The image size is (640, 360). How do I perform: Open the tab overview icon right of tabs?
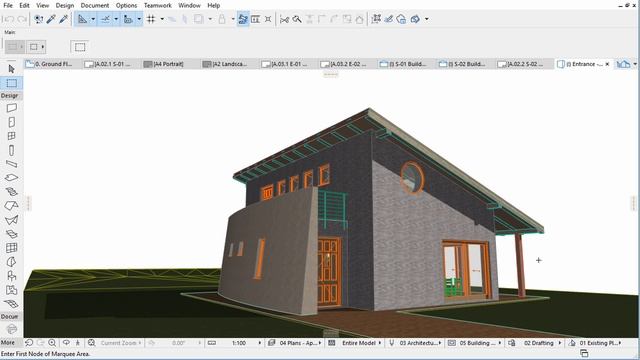tap(623, 64)
